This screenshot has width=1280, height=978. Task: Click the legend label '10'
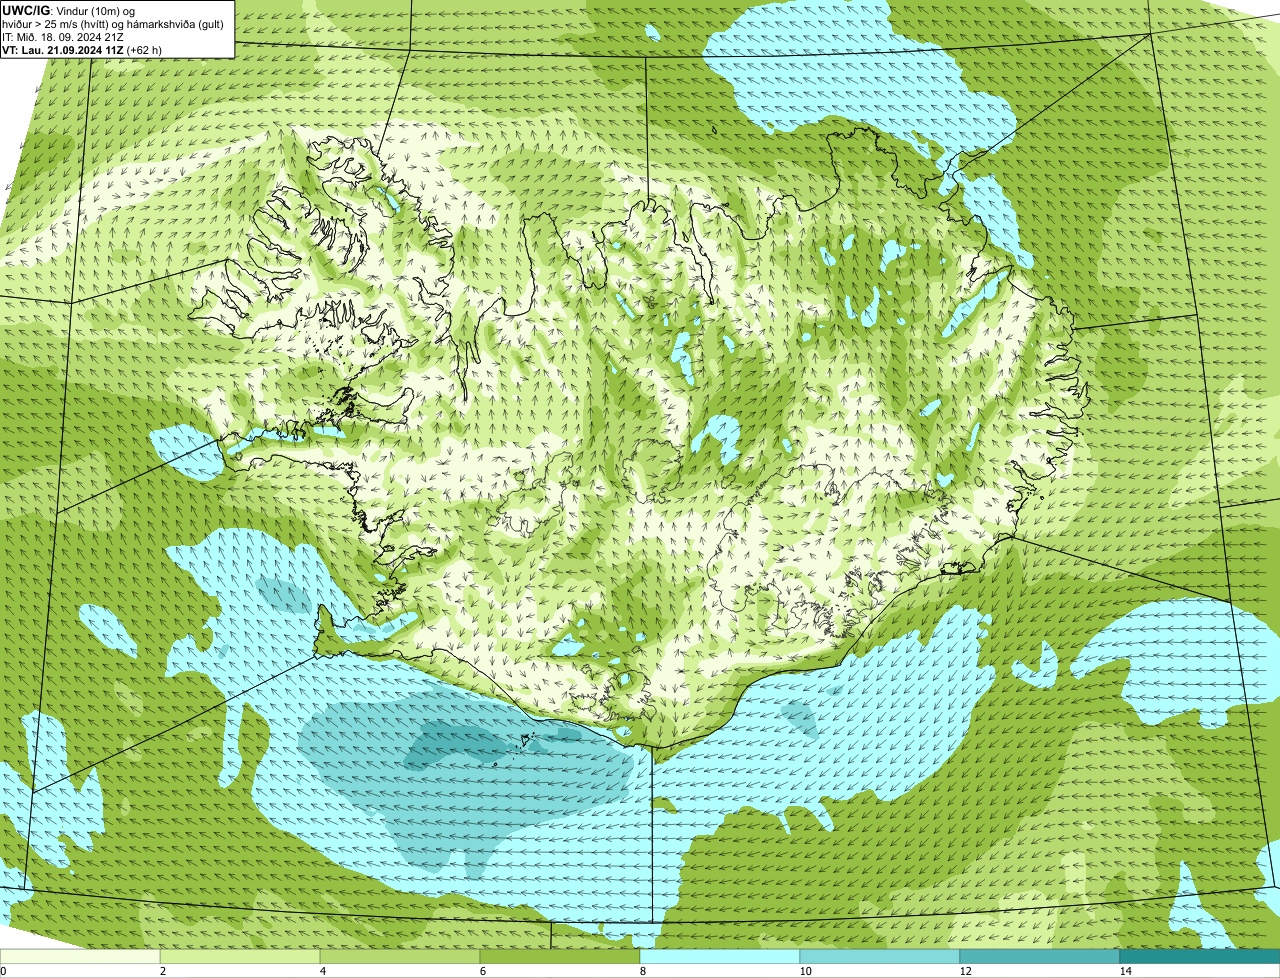[x=804, y=971]
